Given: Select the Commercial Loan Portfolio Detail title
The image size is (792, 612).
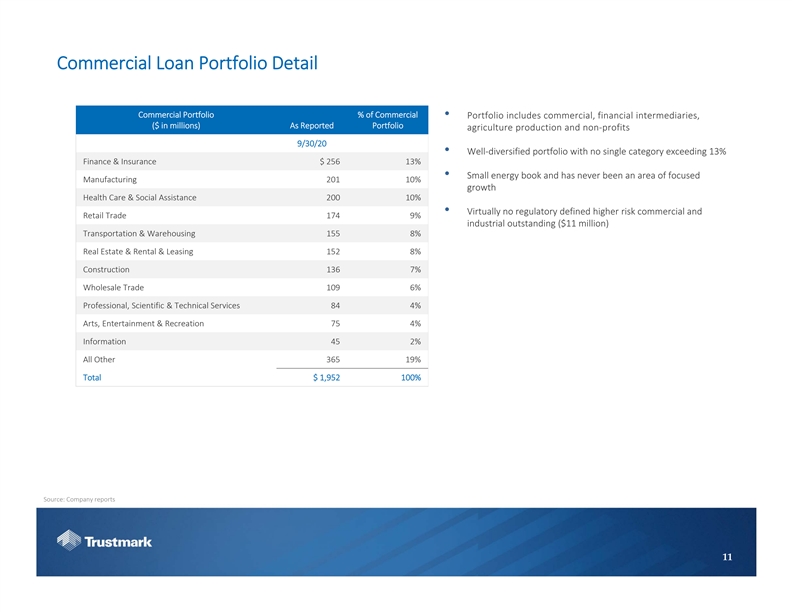Looking at the screenshot, I should [187, 65].
